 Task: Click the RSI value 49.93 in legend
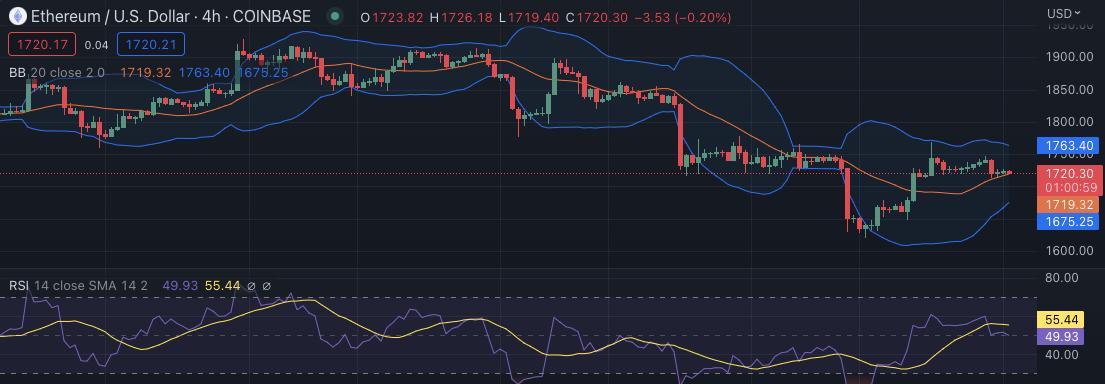tap(180, 286)
